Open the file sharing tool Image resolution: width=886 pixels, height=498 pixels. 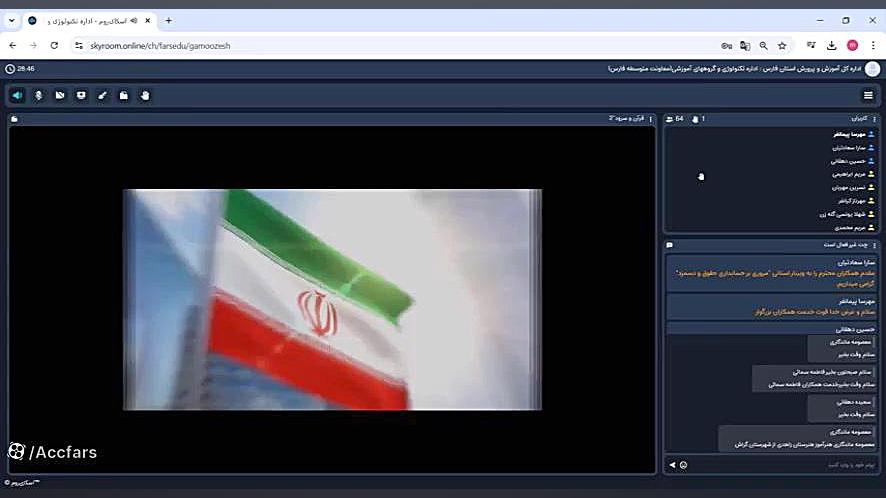click(124, 96)
